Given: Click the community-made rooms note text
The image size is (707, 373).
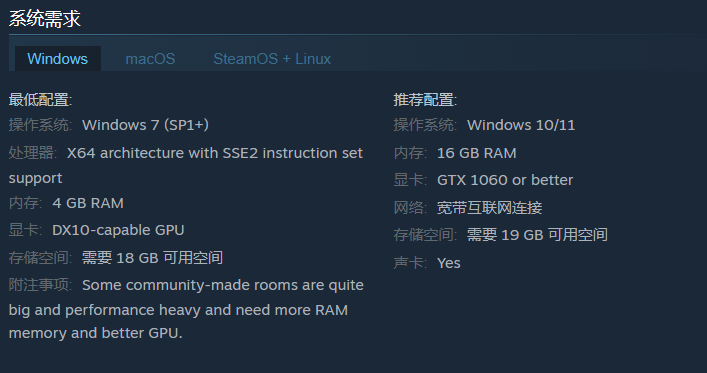Looking at the screenshot, I should (186, 309).
